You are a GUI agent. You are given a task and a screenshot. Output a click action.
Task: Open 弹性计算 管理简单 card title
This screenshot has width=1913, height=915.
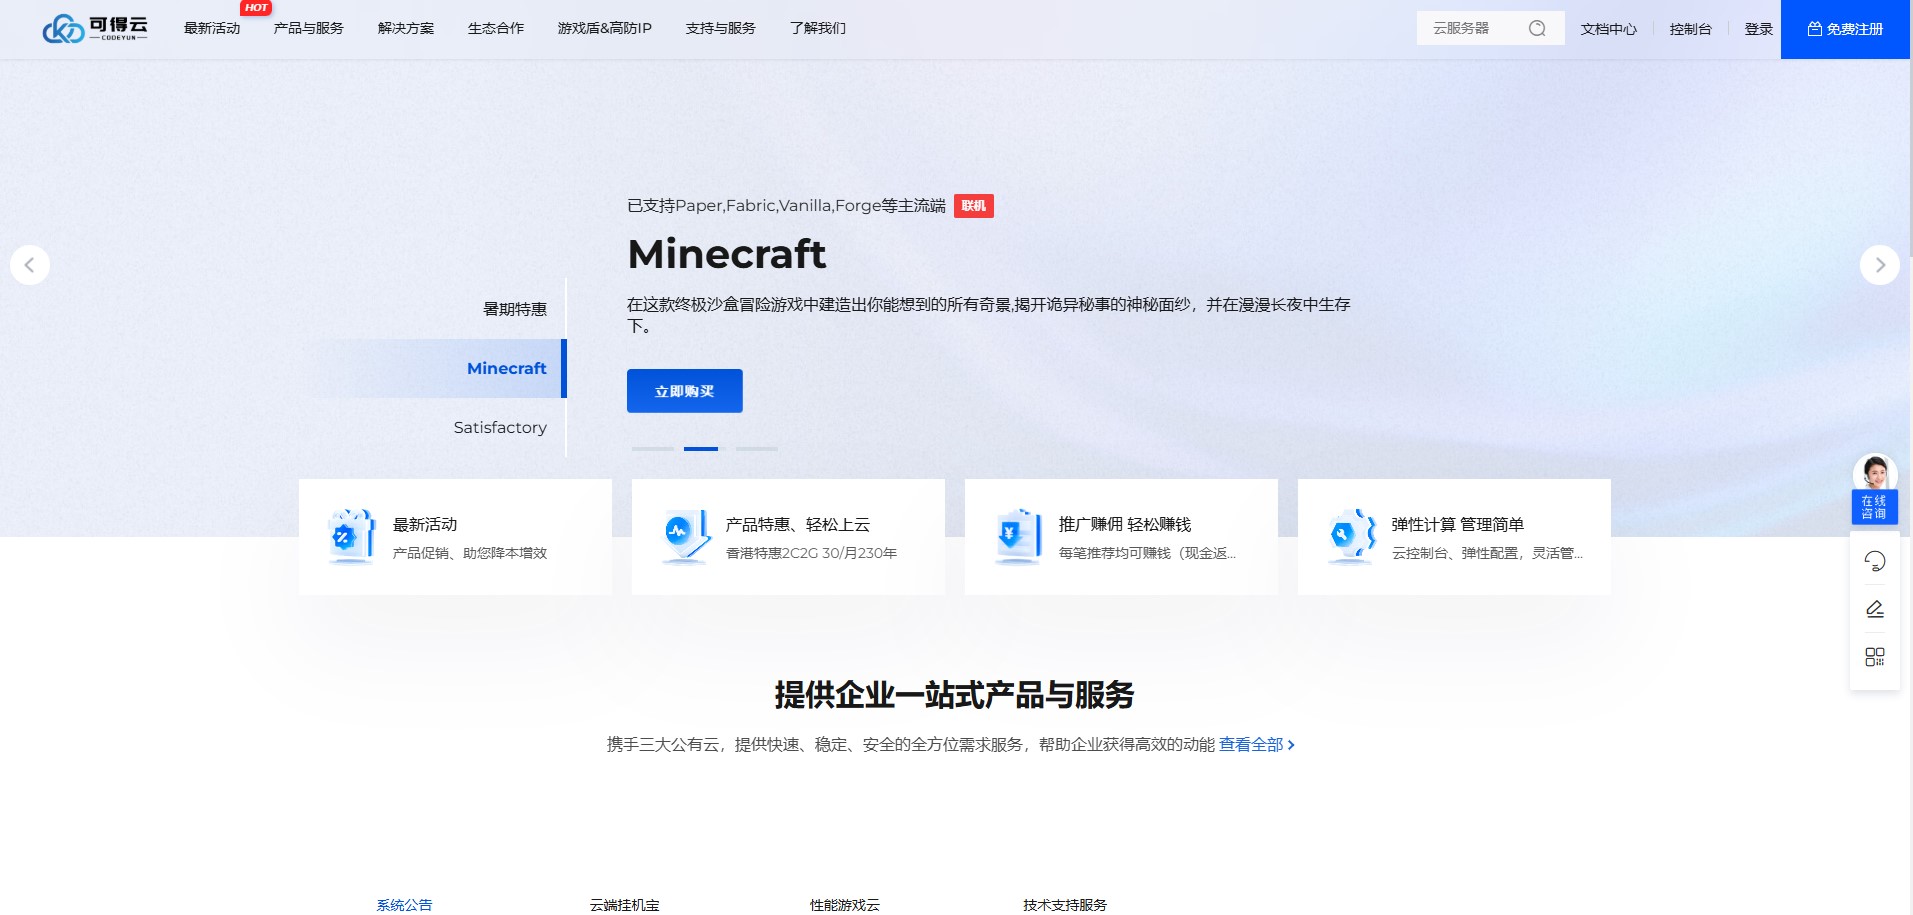(x=1458, y=525)
